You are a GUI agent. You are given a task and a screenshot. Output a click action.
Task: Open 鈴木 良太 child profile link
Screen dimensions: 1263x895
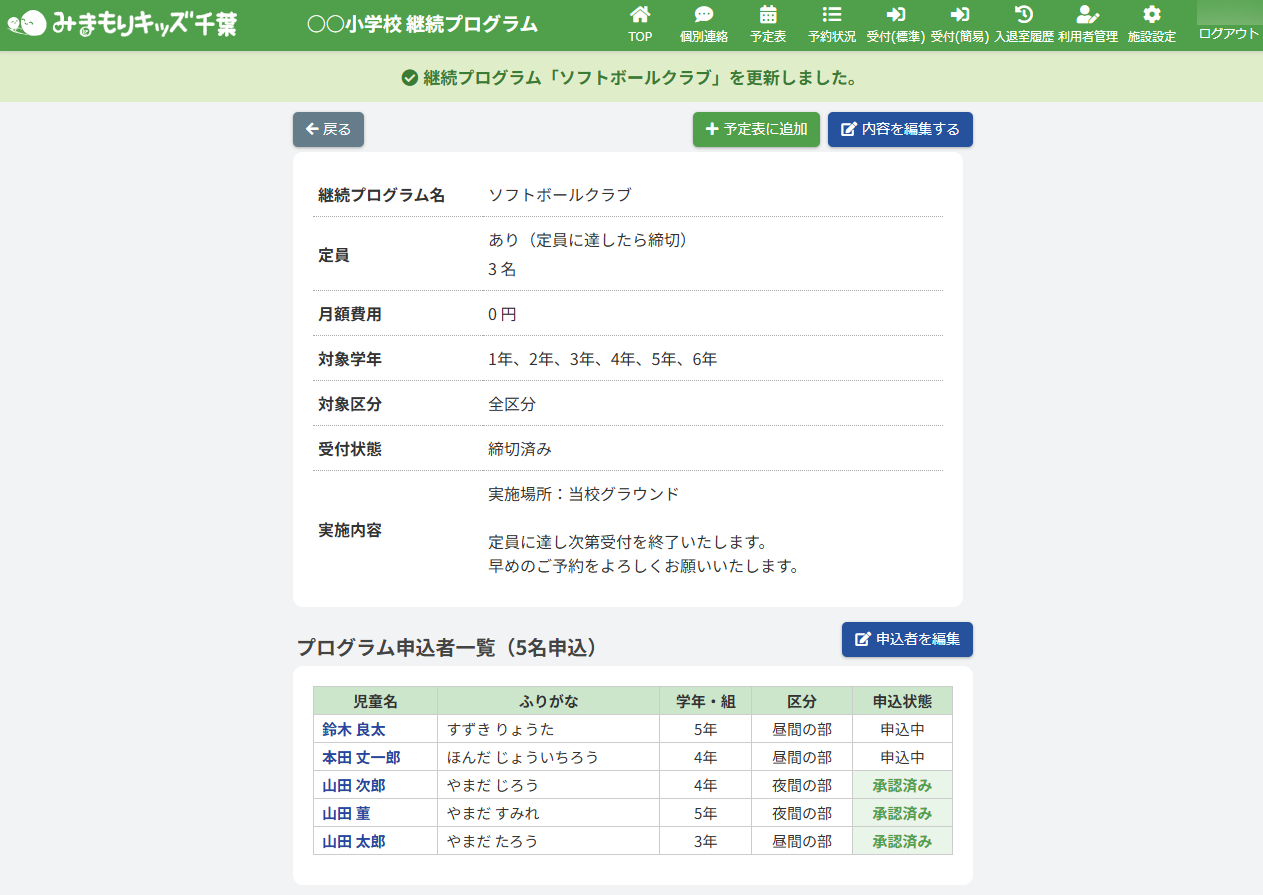point(354,729)
